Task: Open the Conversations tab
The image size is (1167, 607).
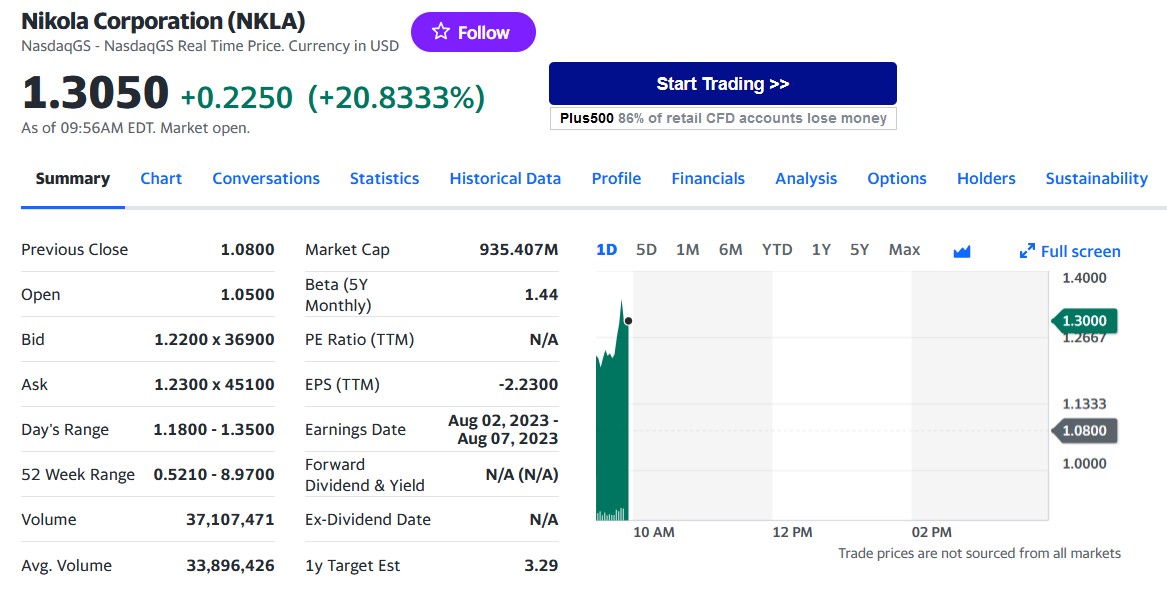Action: click(266, 178)
